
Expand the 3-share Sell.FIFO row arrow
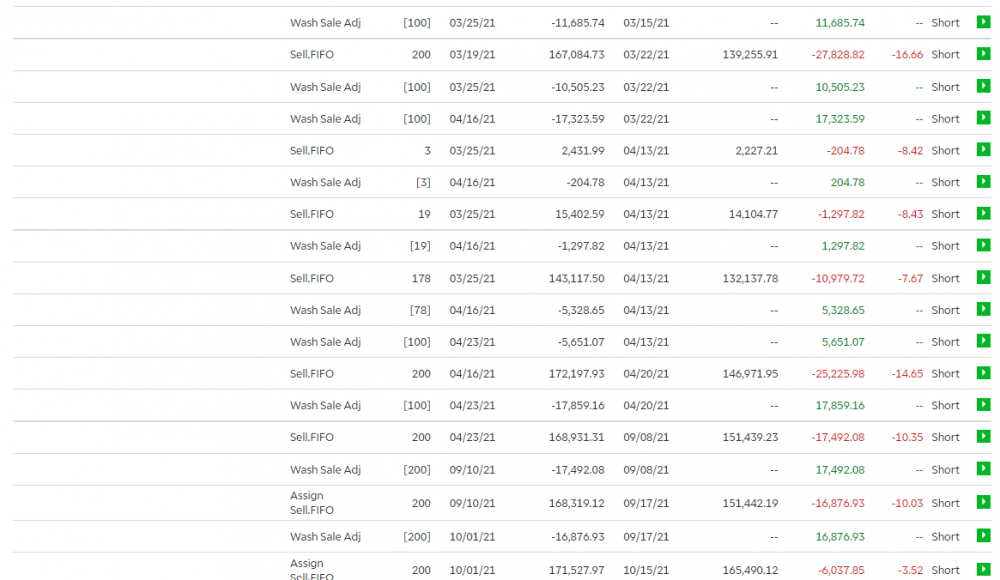pyautogui.click(x=983, y=151)
